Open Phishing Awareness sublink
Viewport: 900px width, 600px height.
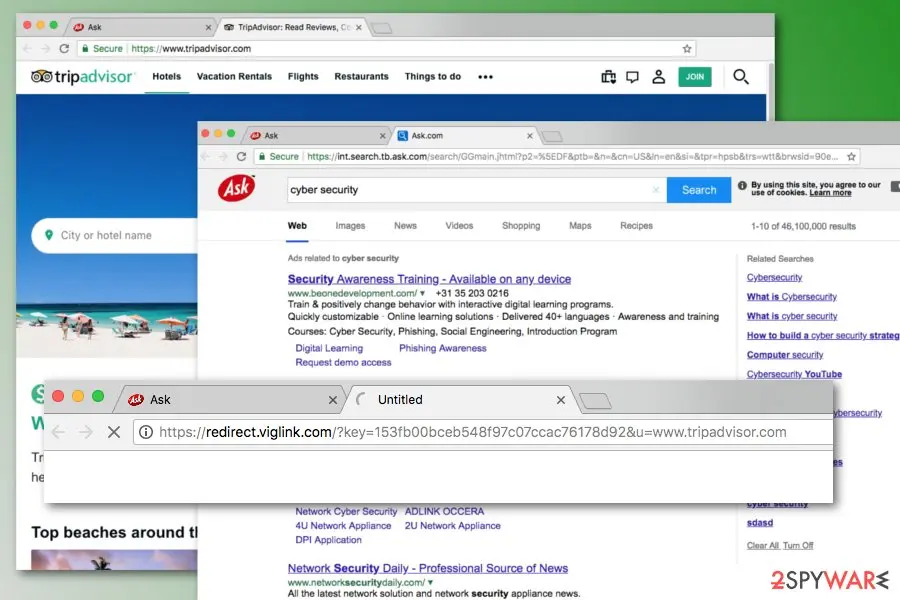[443, 348]
